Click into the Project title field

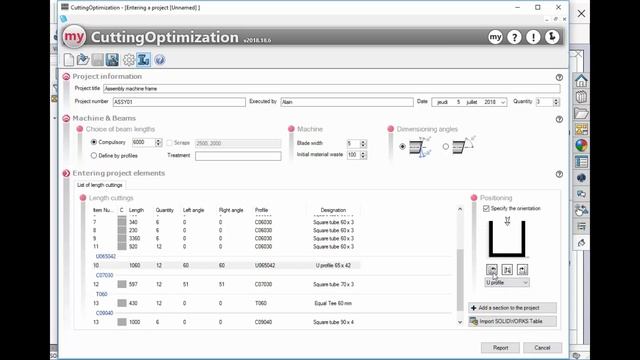[x=331, y=89]
